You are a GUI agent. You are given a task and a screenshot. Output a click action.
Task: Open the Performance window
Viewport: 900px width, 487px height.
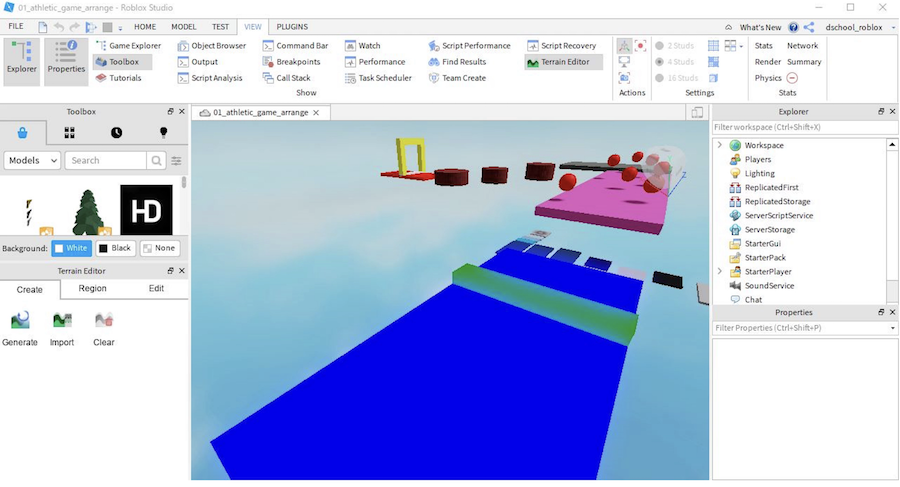click(x=375, y=61)
